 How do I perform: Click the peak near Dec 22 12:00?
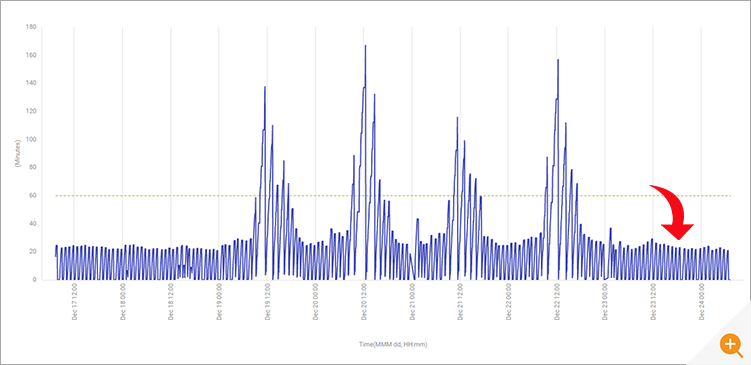[x=558, y=60]
